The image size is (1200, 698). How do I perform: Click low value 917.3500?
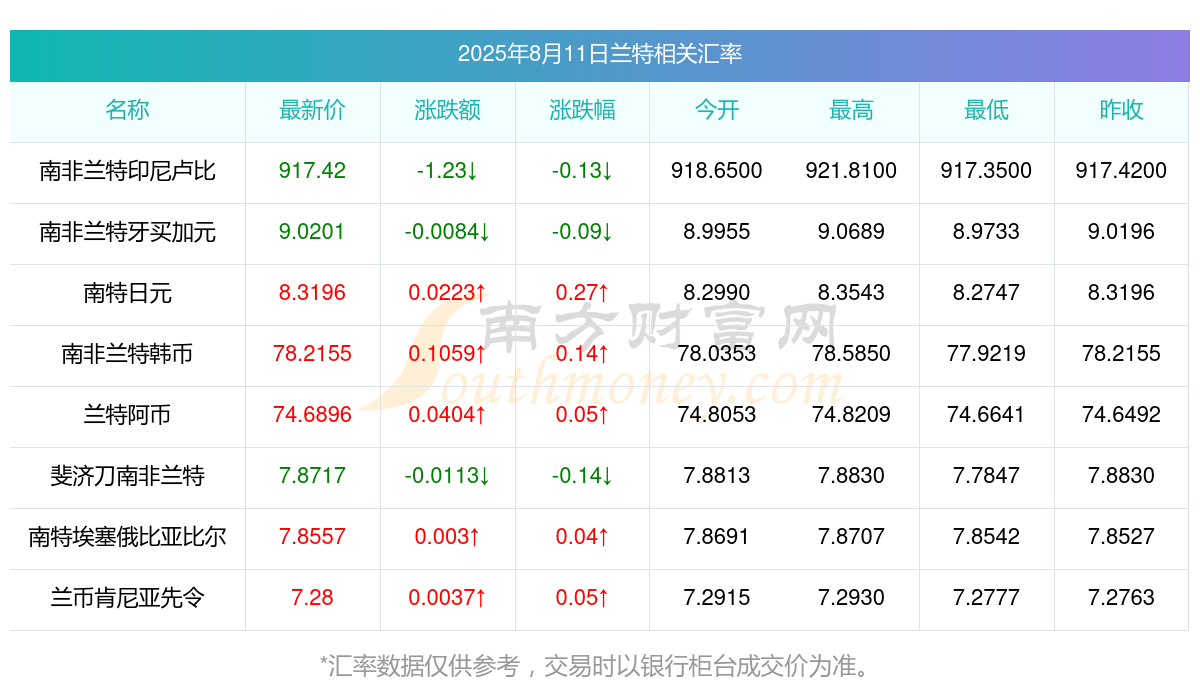(x=986, y=171)
